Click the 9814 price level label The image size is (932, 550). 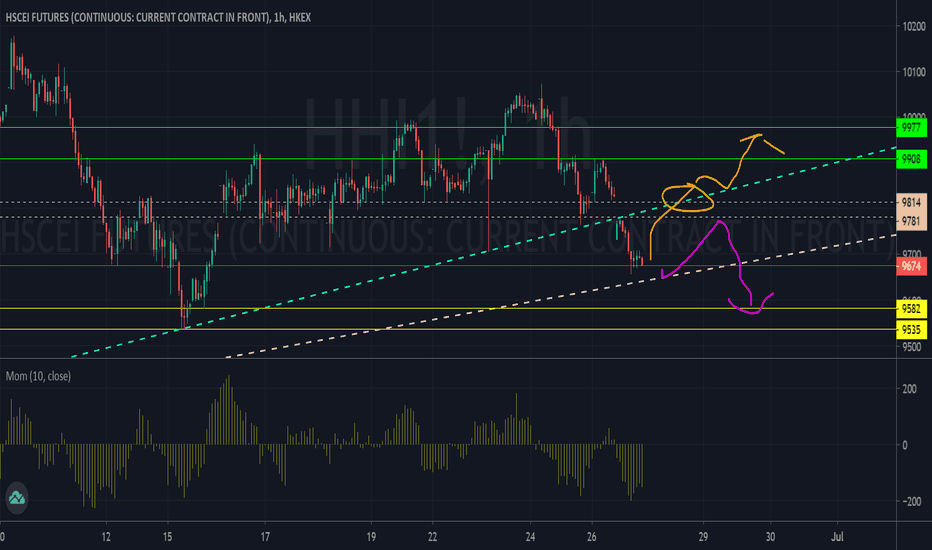click(911, 203)
